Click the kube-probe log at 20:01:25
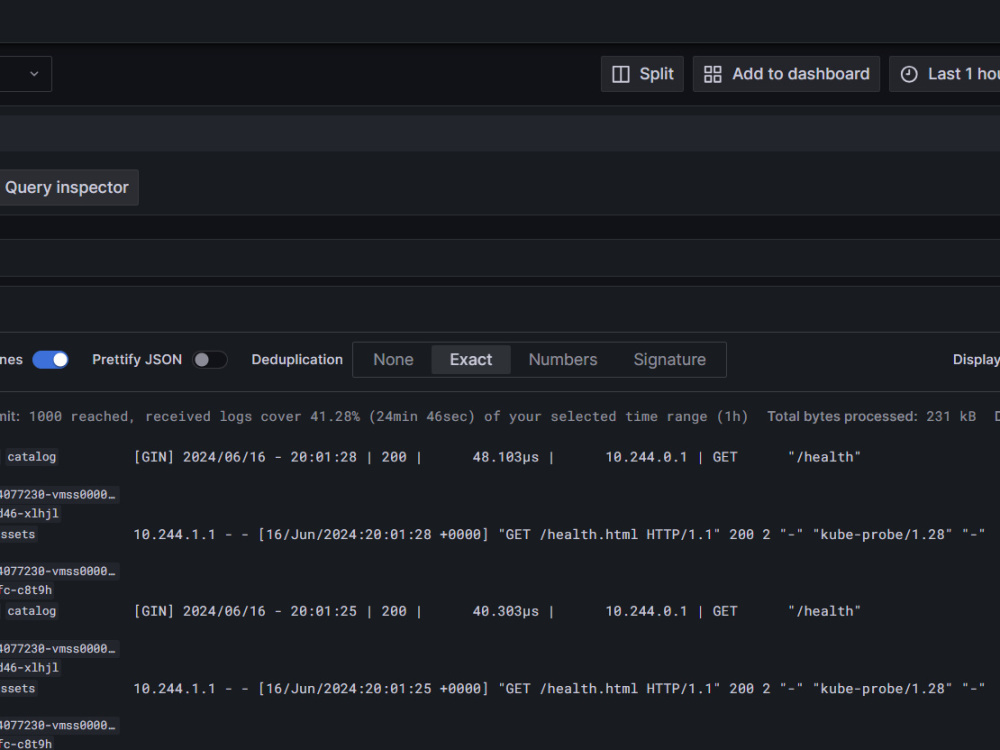Viewport: 1000px width, 750px height. [559, 689]
